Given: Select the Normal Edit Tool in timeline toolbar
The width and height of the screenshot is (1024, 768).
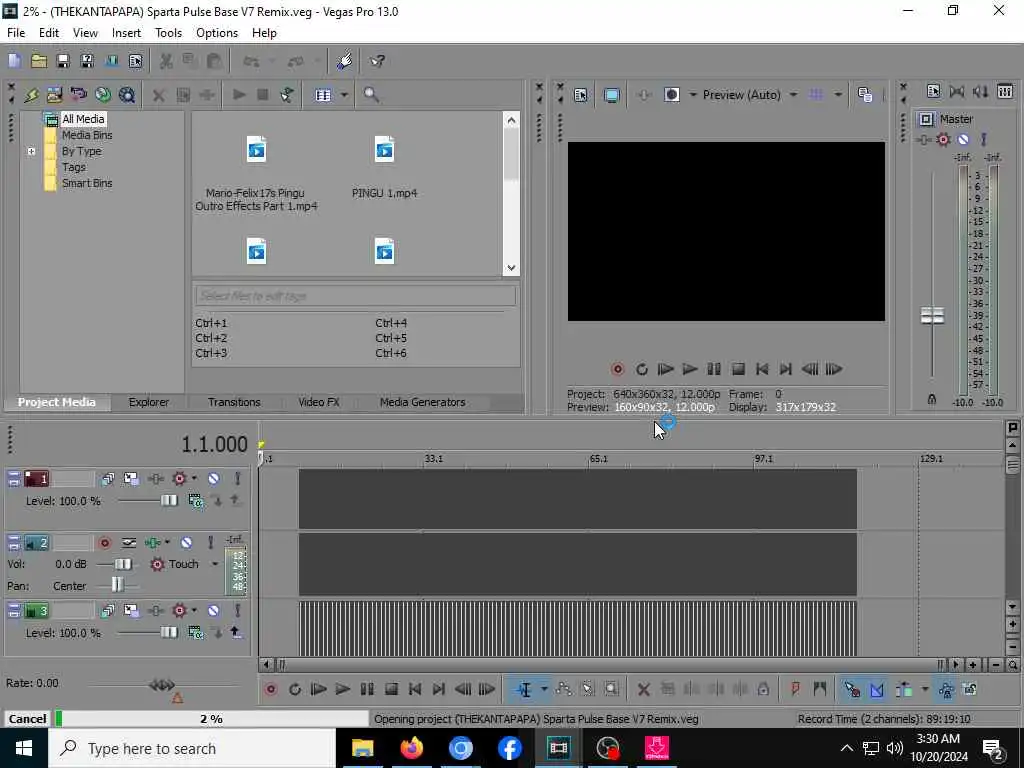Looking at the screenshot, I should 524,689.
